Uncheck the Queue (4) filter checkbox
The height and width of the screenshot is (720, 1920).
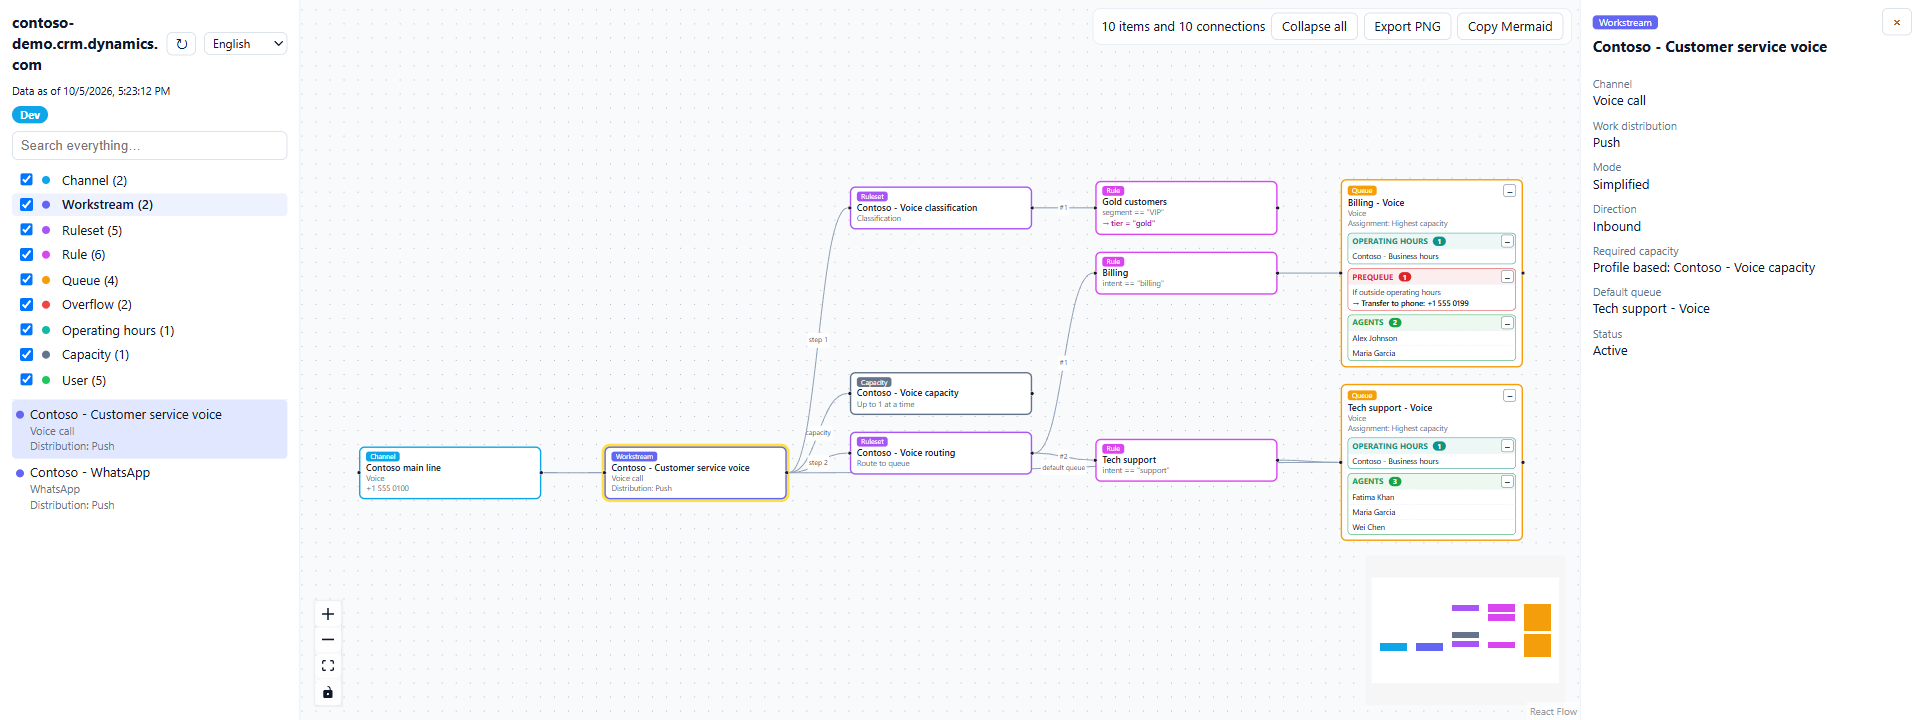[27, 280]
